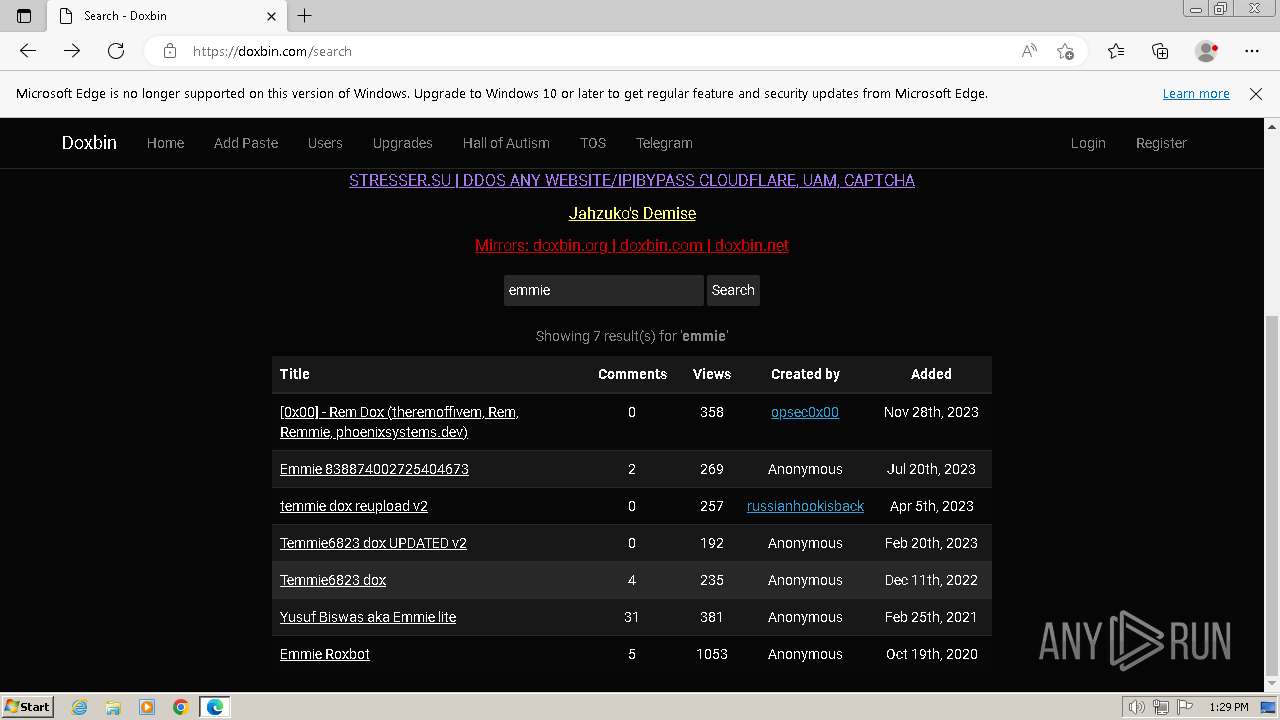This screenshot has width=1280, height=720.
Task: Click the Views column header
Action: coord(712,374)
